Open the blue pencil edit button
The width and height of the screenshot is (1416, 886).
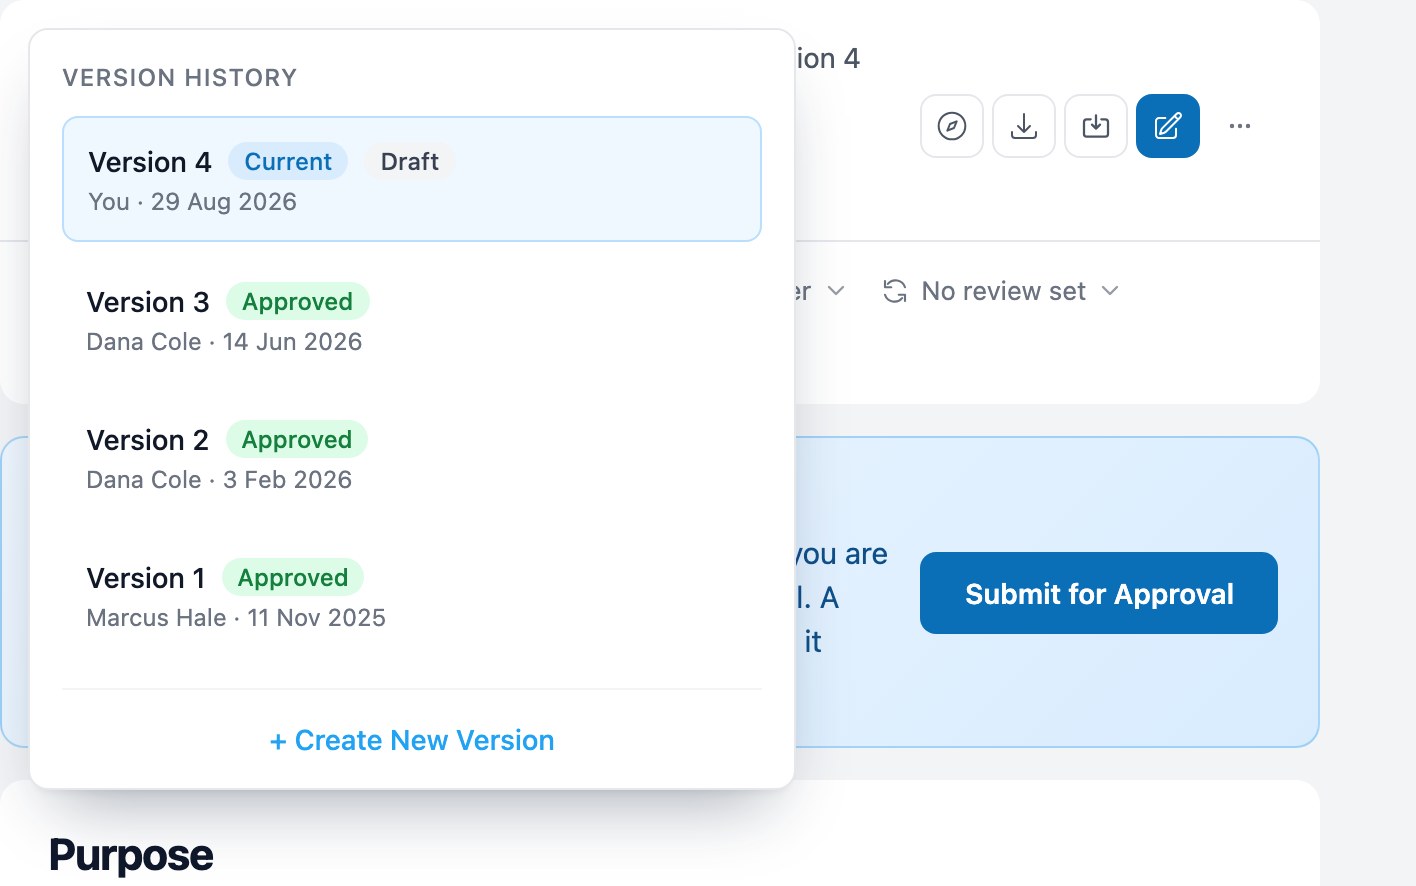(x=1168, y=126)
